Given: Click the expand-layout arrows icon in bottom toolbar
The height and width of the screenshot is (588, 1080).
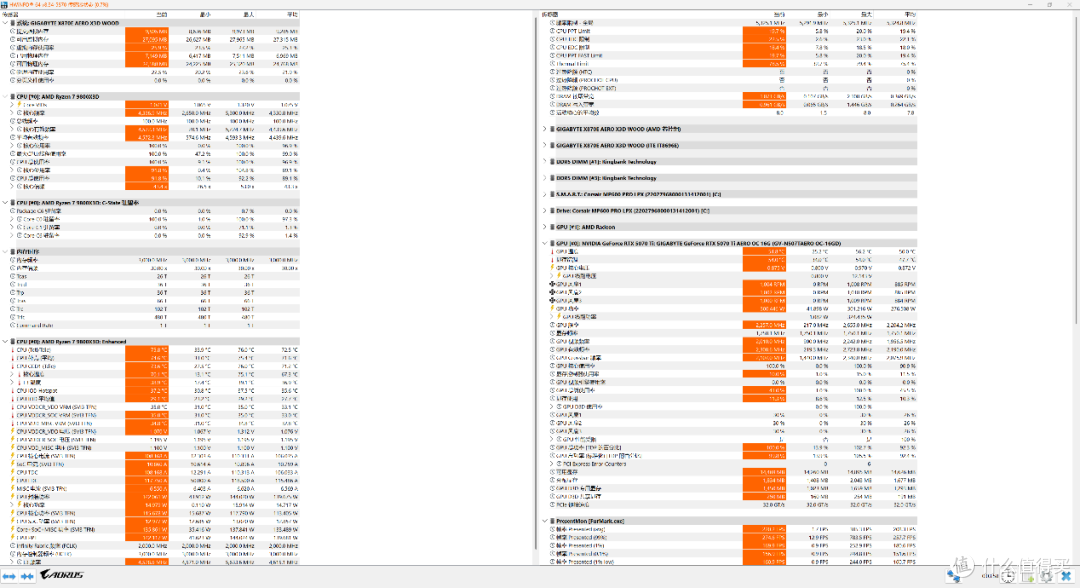Looking at the screenshot, I should (9, 576).
